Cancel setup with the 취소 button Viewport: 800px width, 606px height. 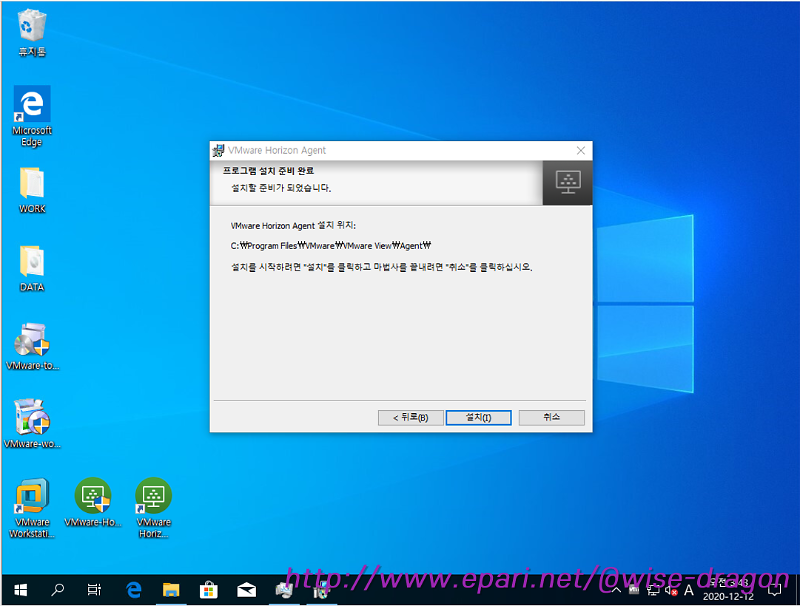click(552, 417)
